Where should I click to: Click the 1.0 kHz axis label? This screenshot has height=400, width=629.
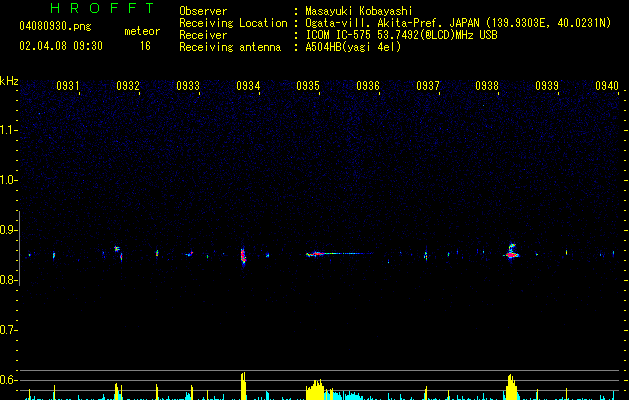[8, 180]
